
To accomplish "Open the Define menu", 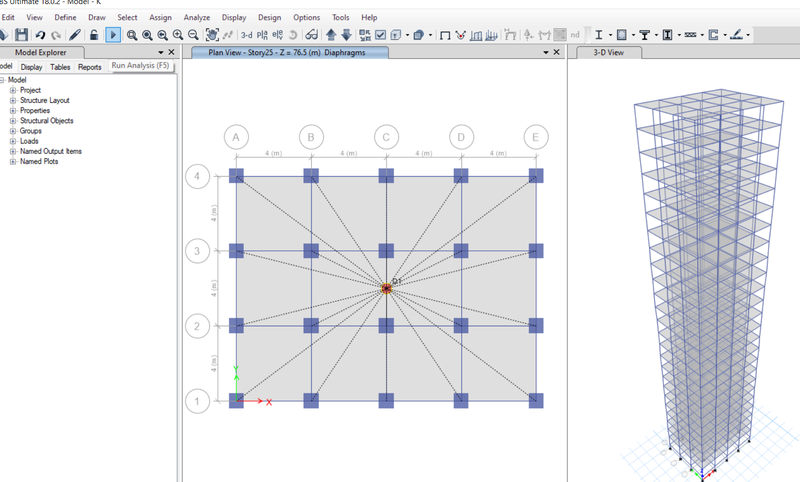I will [x=65, y=17].
